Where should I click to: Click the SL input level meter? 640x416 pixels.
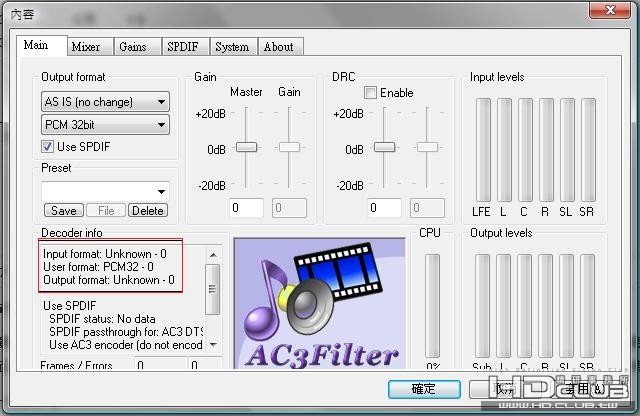pos(567,150)
